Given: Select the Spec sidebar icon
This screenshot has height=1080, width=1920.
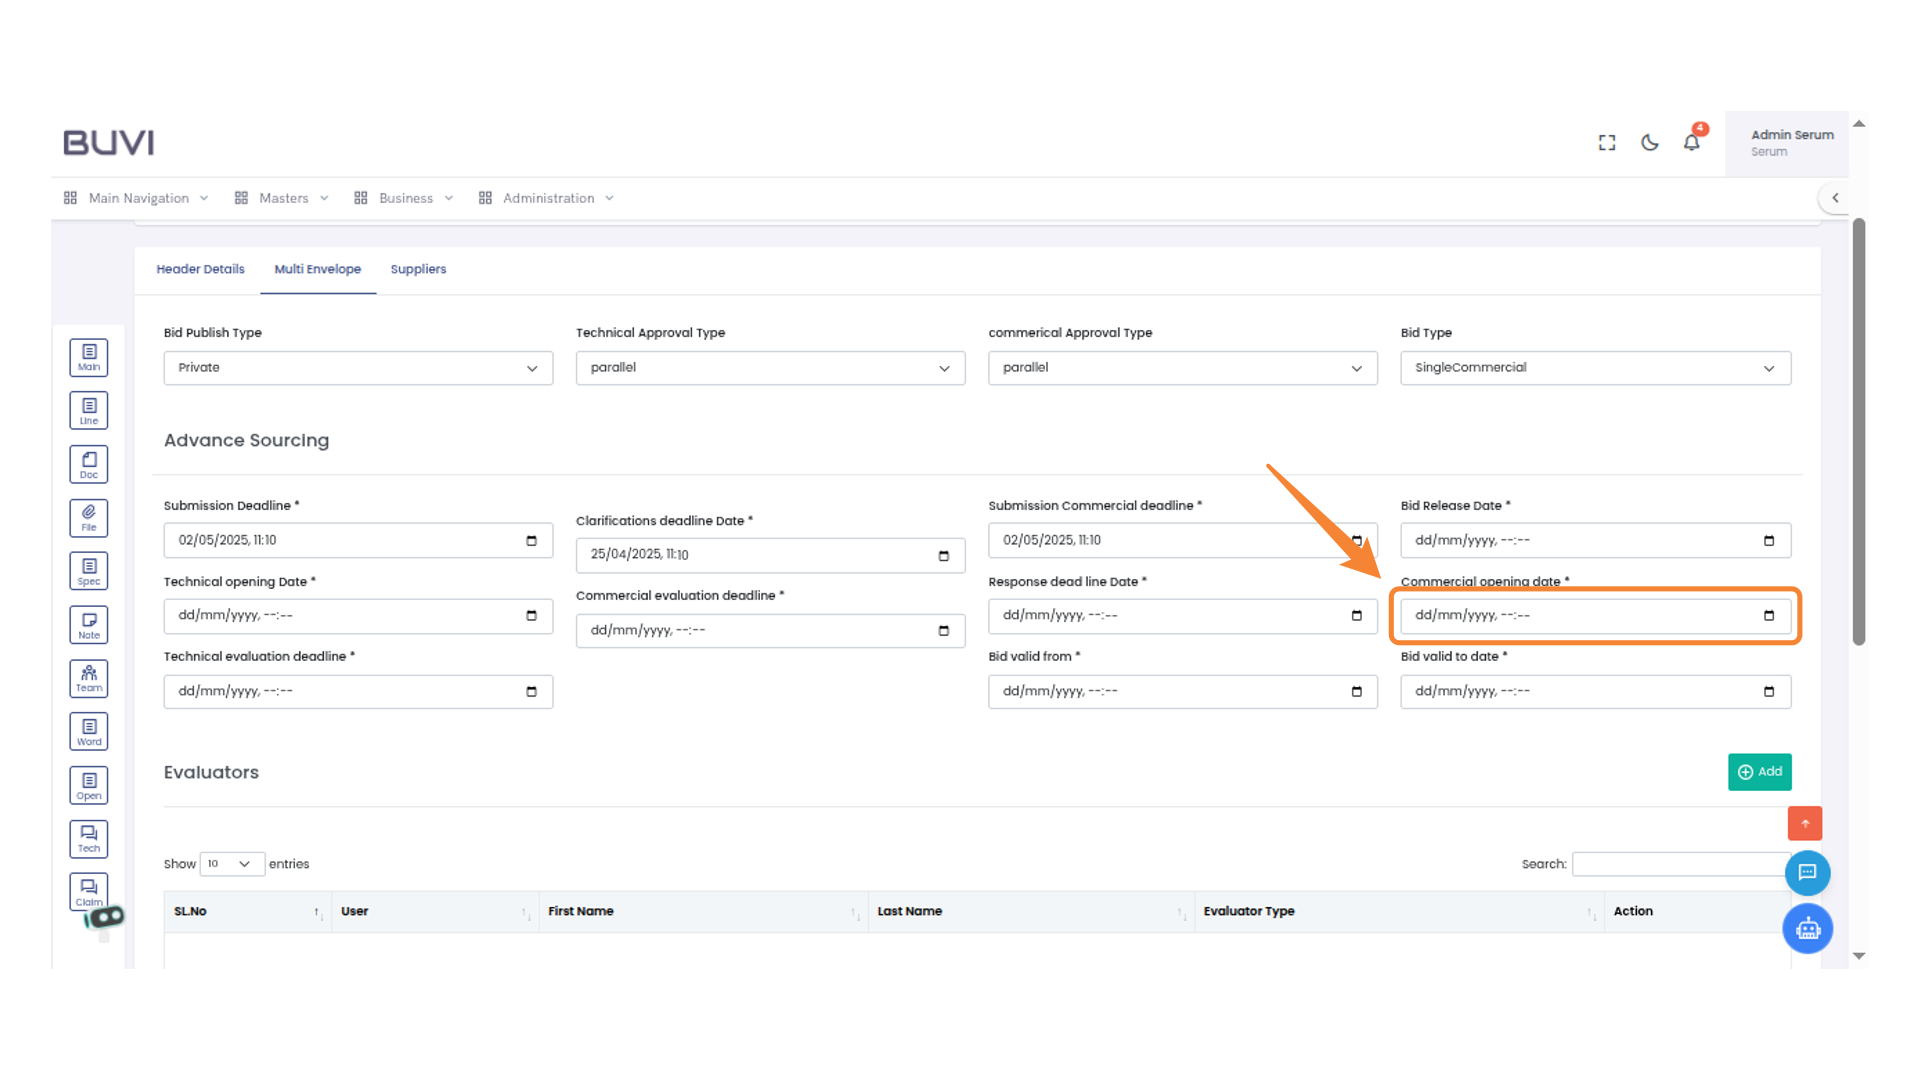Looking at the screenshot, I should click(89, 571).
